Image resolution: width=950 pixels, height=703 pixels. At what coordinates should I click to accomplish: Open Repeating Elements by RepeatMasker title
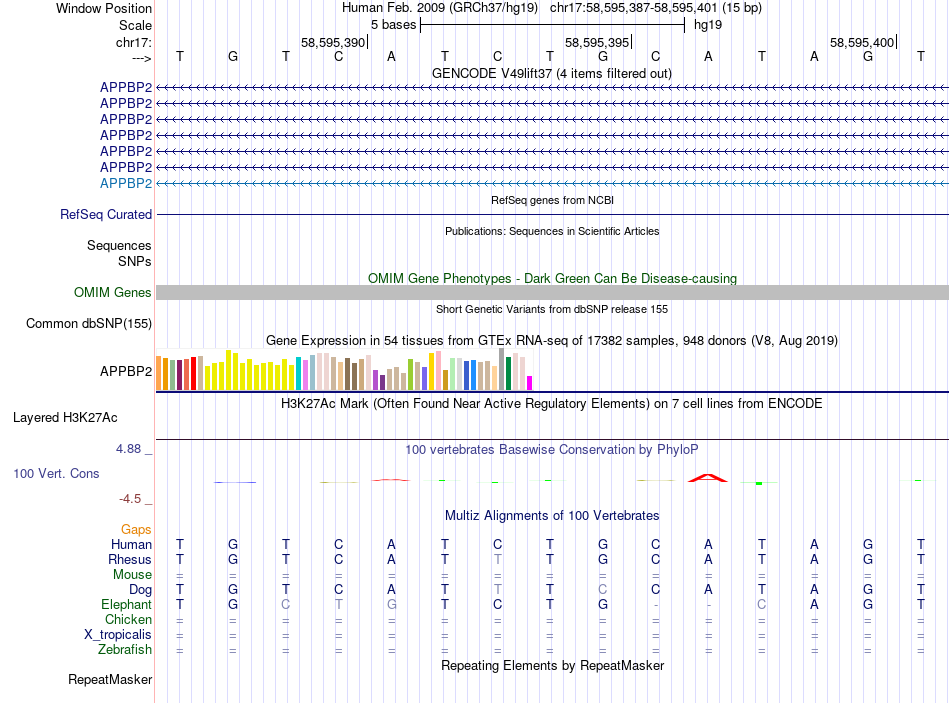pyautogui.click(x=552, y=665)
